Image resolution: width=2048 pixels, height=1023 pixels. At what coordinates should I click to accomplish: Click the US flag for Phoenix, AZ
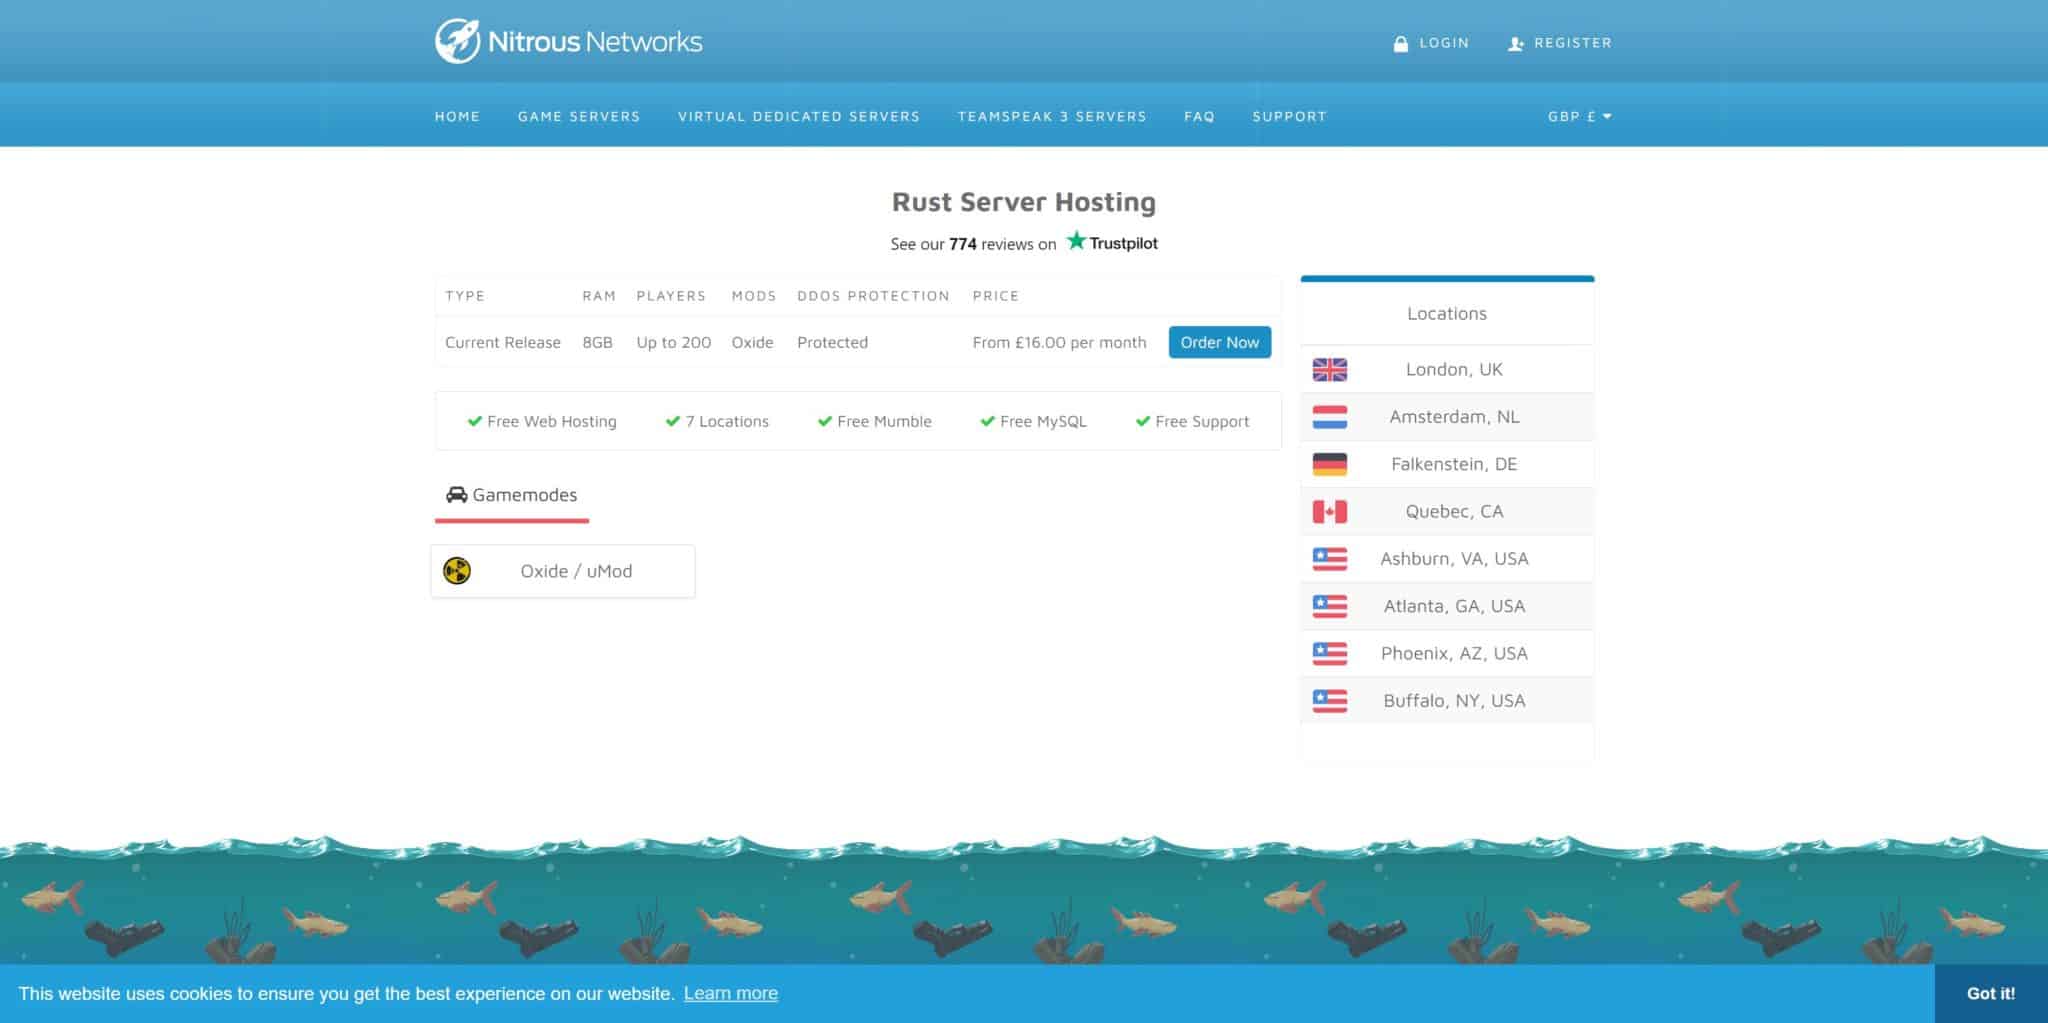(1329, 654)
